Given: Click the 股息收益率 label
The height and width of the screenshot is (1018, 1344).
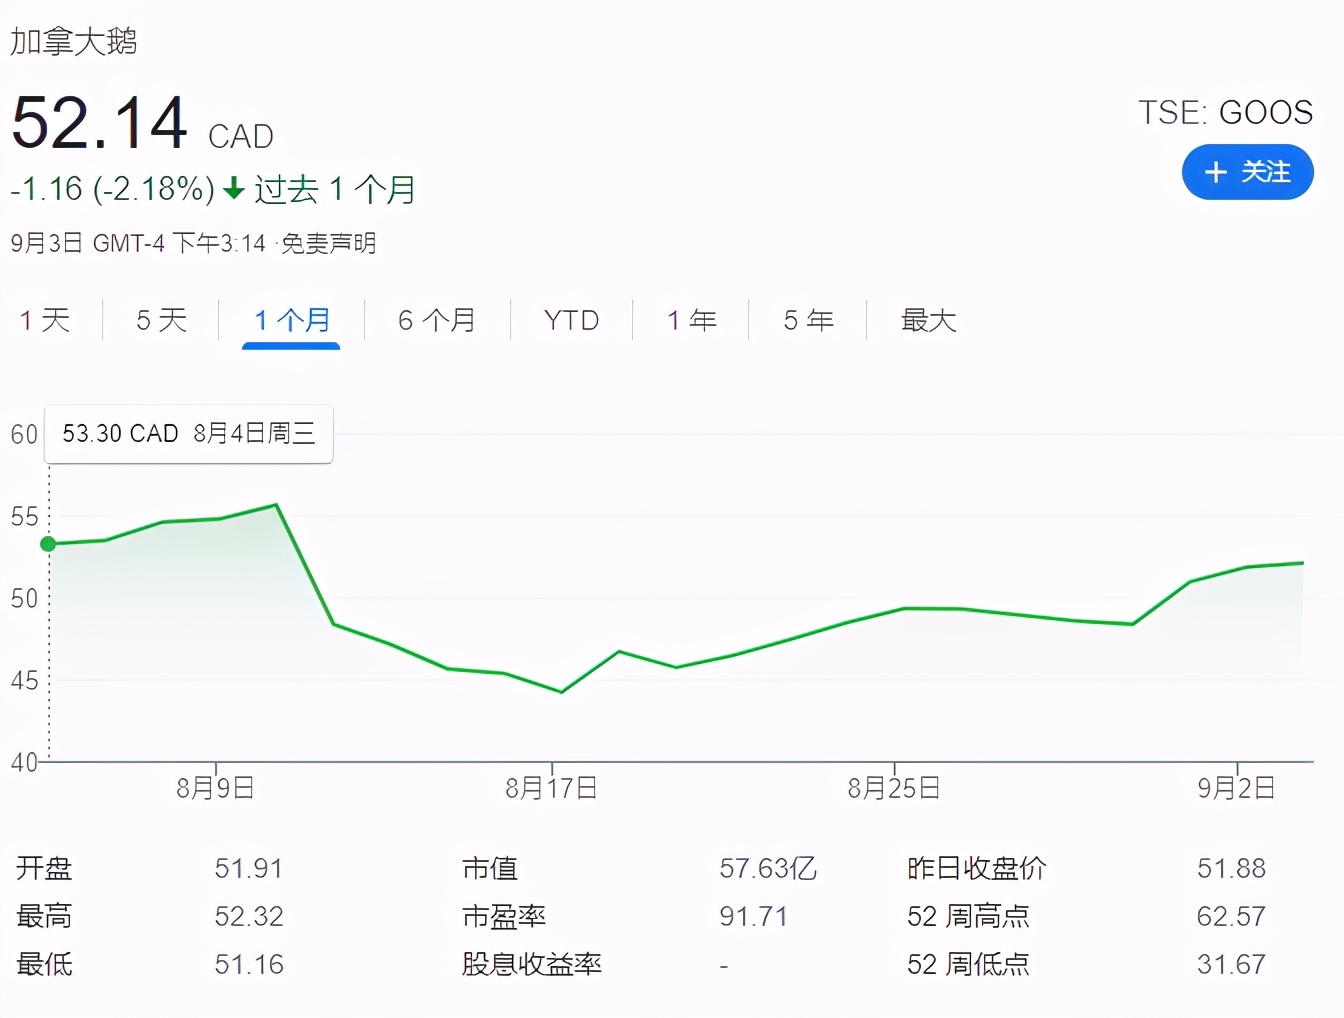Looking at the screenshot, I should (532, 964).
